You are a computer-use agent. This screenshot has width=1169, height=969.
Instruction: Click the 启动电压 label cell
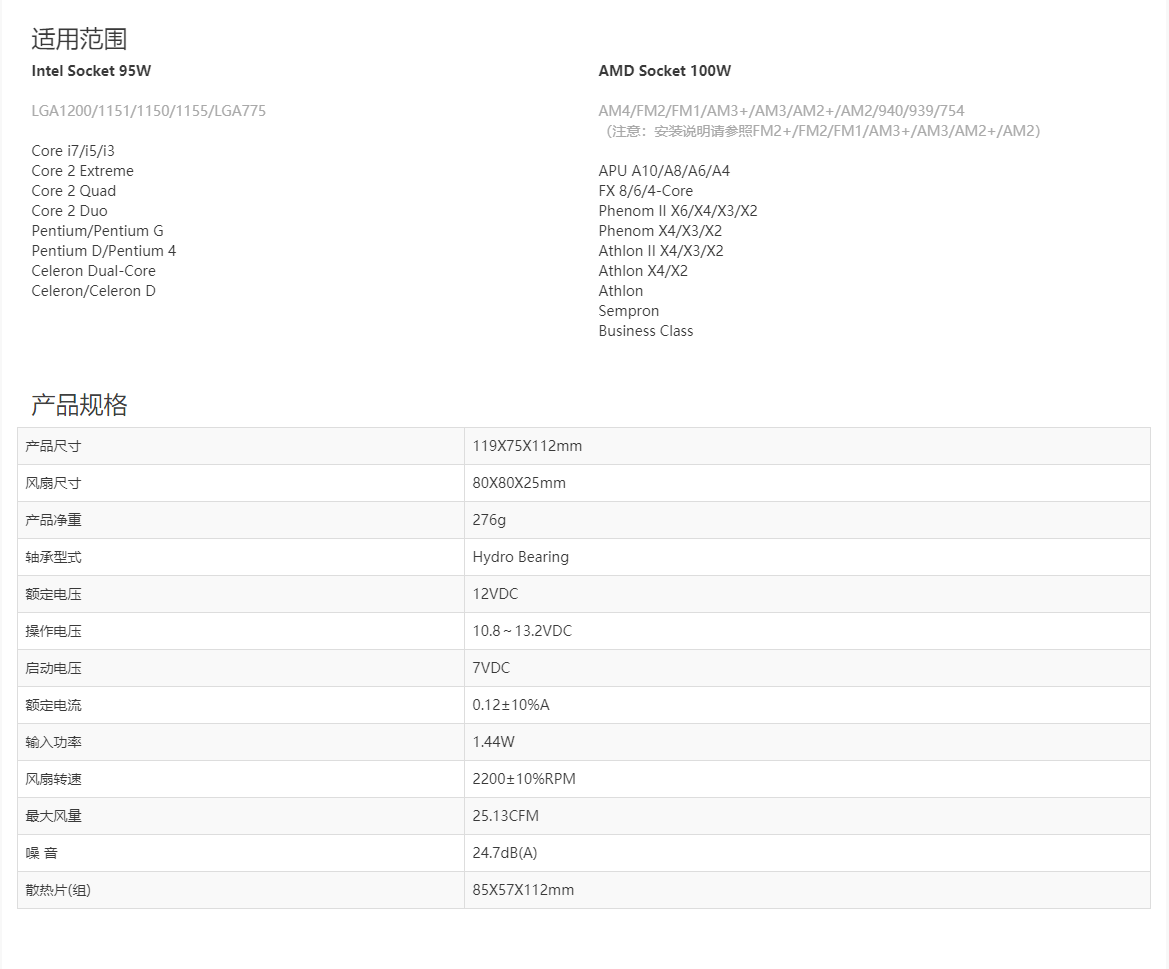(241, 668)
